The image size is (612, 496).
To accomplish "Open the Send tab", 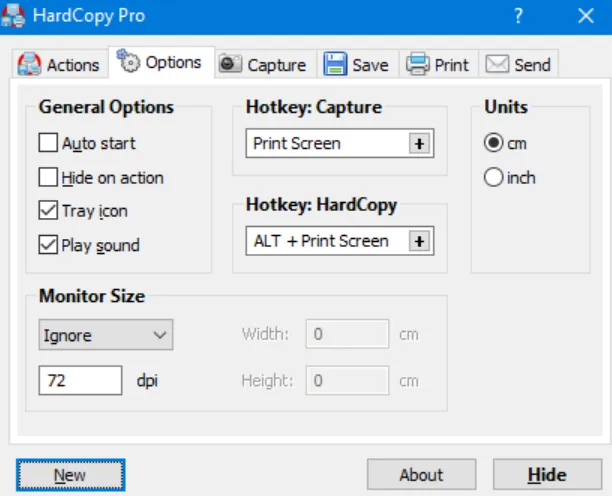I will click(x=519, y=64).
